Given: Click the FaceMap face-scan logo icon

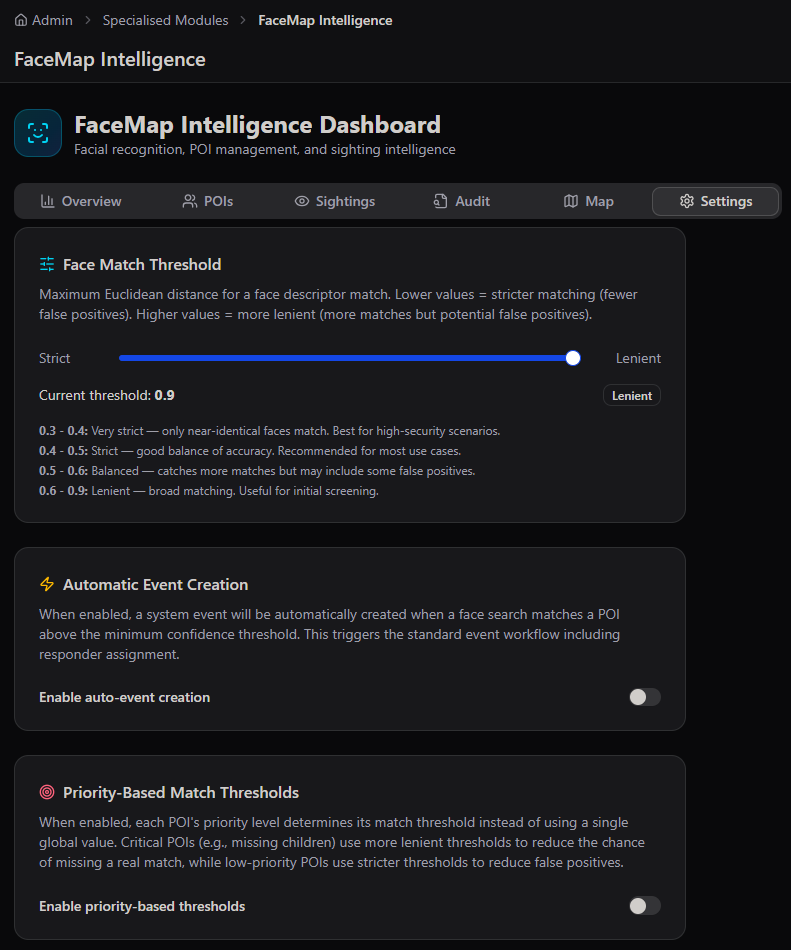Looking at the screenshot, I should coord(38,133).
